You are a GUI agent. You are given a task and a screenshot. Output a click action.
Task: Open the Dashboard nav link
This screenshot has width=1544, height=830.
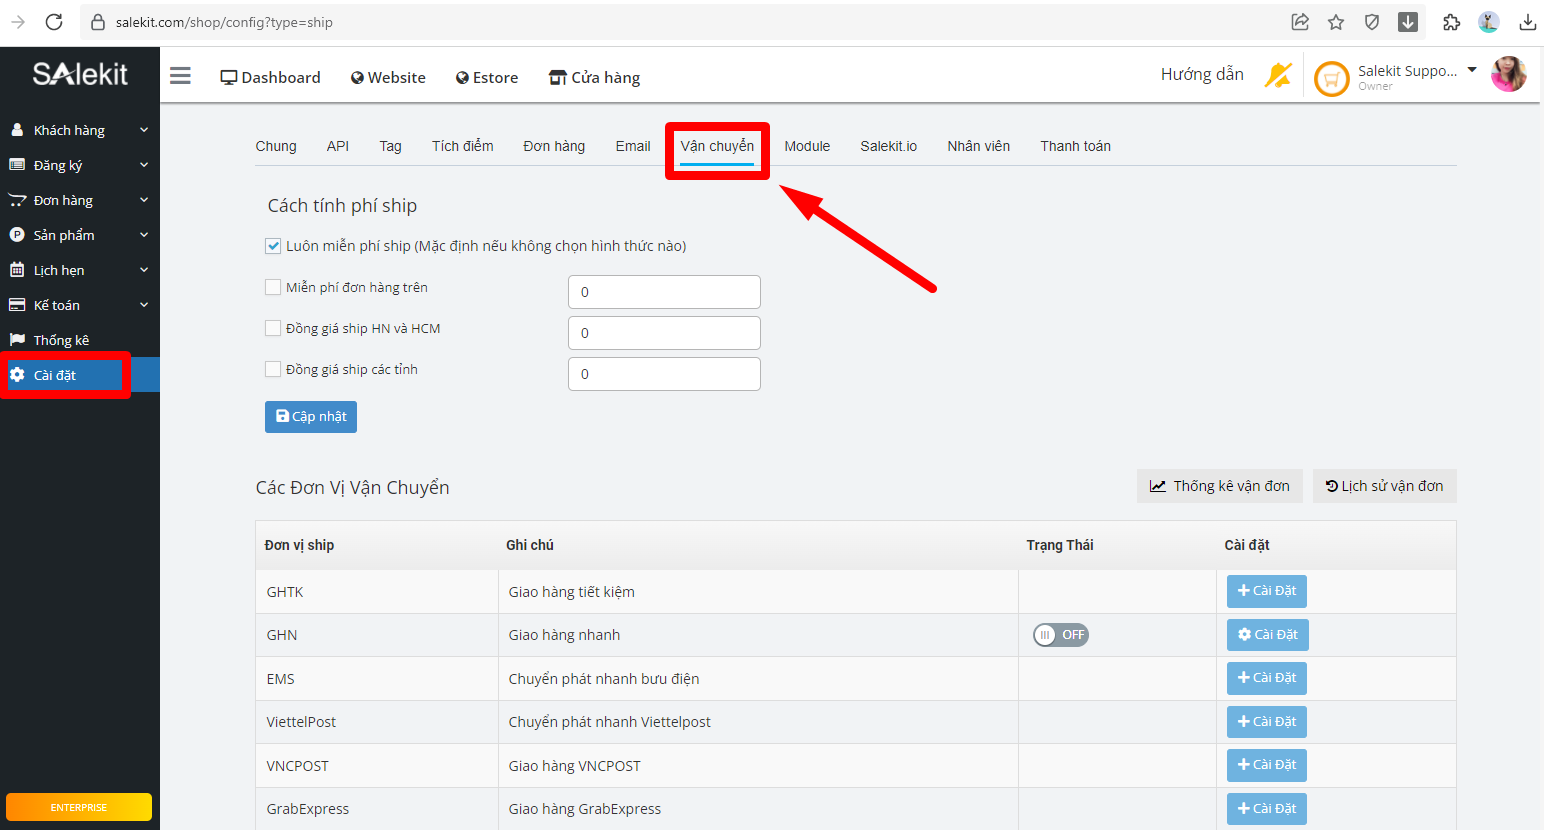click(x=270, y=77)
